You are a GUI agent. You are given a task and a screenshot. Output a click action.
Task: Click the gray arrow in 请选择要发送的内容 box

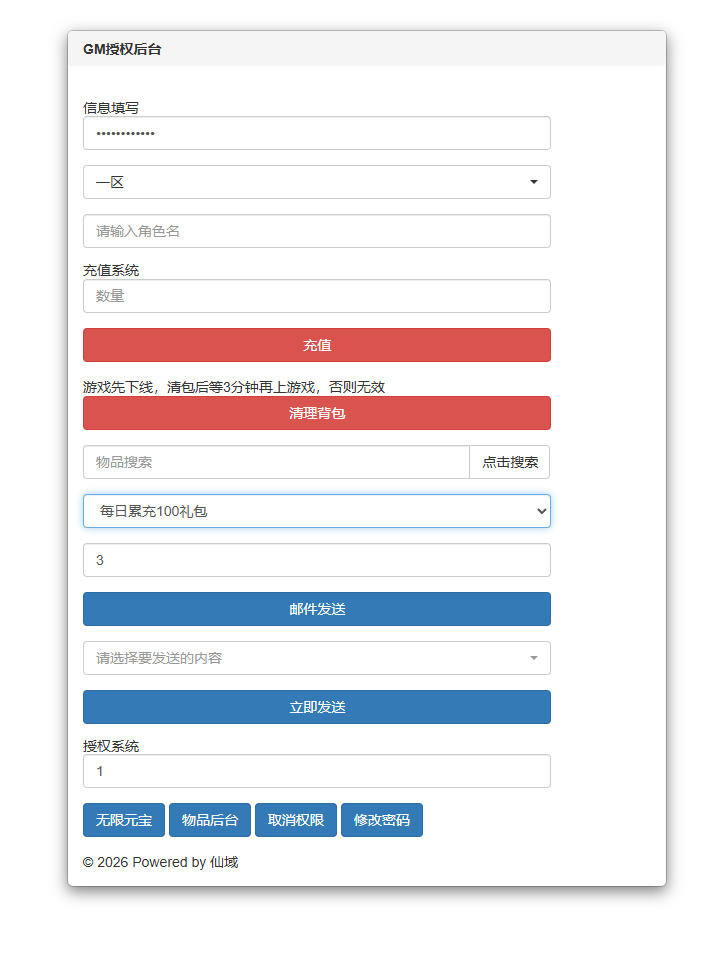click(x=533, y=658)
